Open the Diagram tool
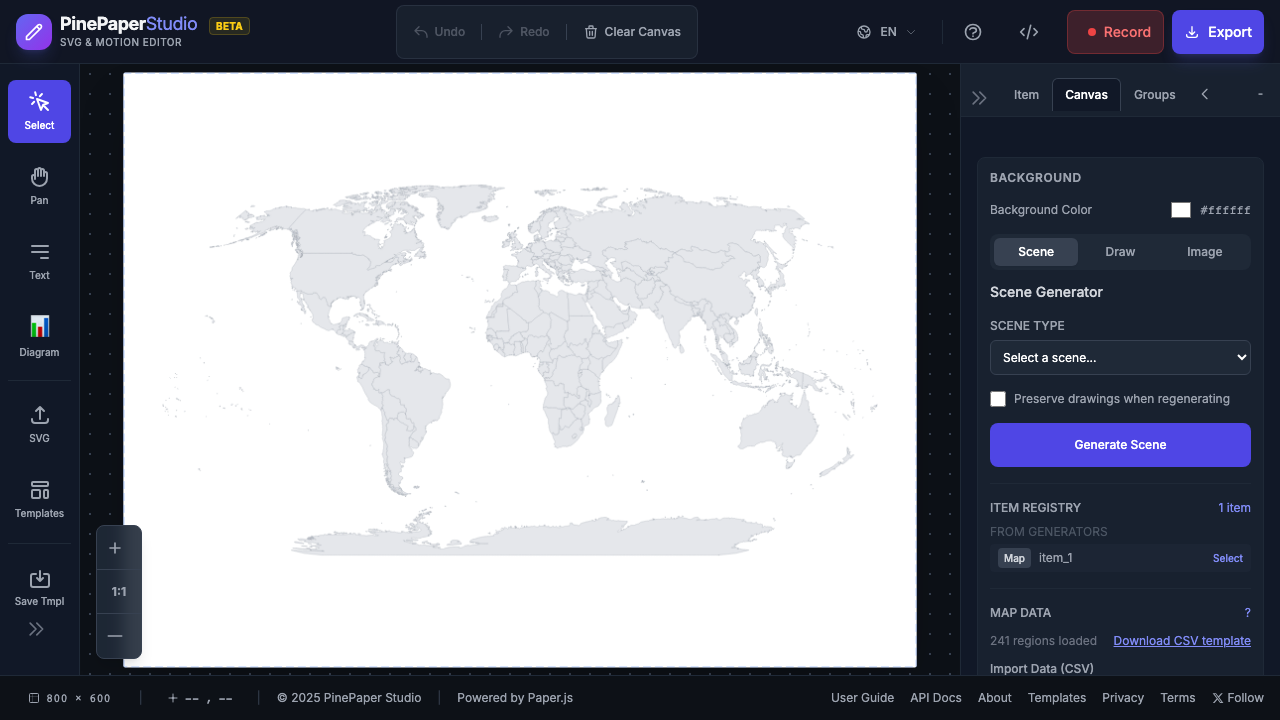Viewport: 1280px width, 720px height. pyautogui.click(x=38, y=332)
